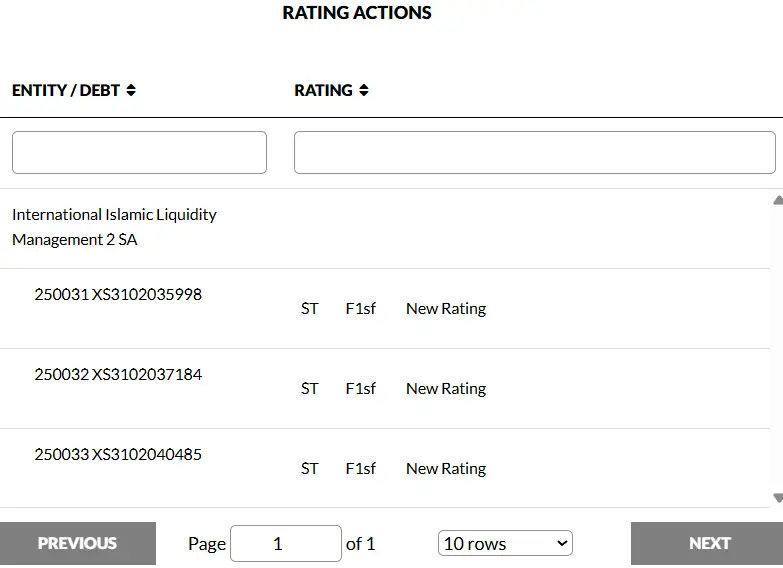Select debt row 250032 XS3102037184
The height and width of the screenshot is (568, 783).
coord(118,375)
